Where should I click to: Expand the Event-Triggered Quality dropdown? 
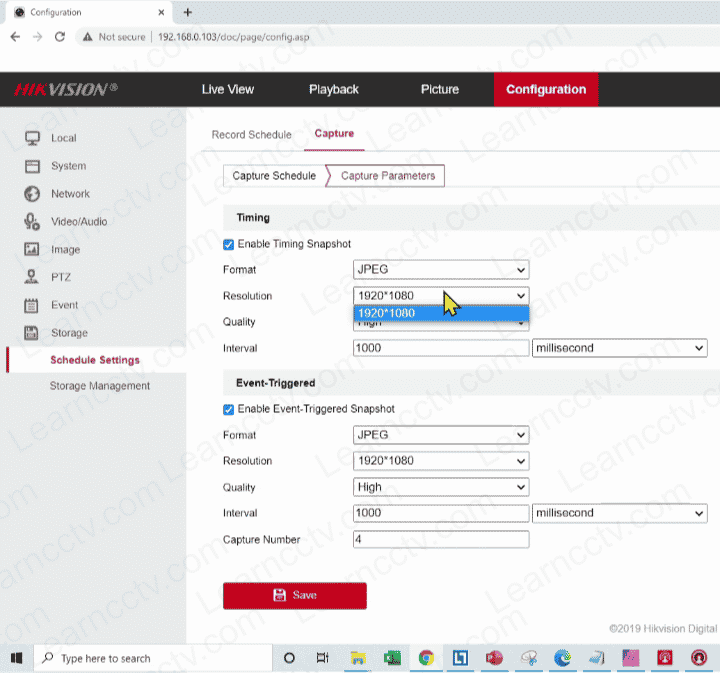point(441,487)
